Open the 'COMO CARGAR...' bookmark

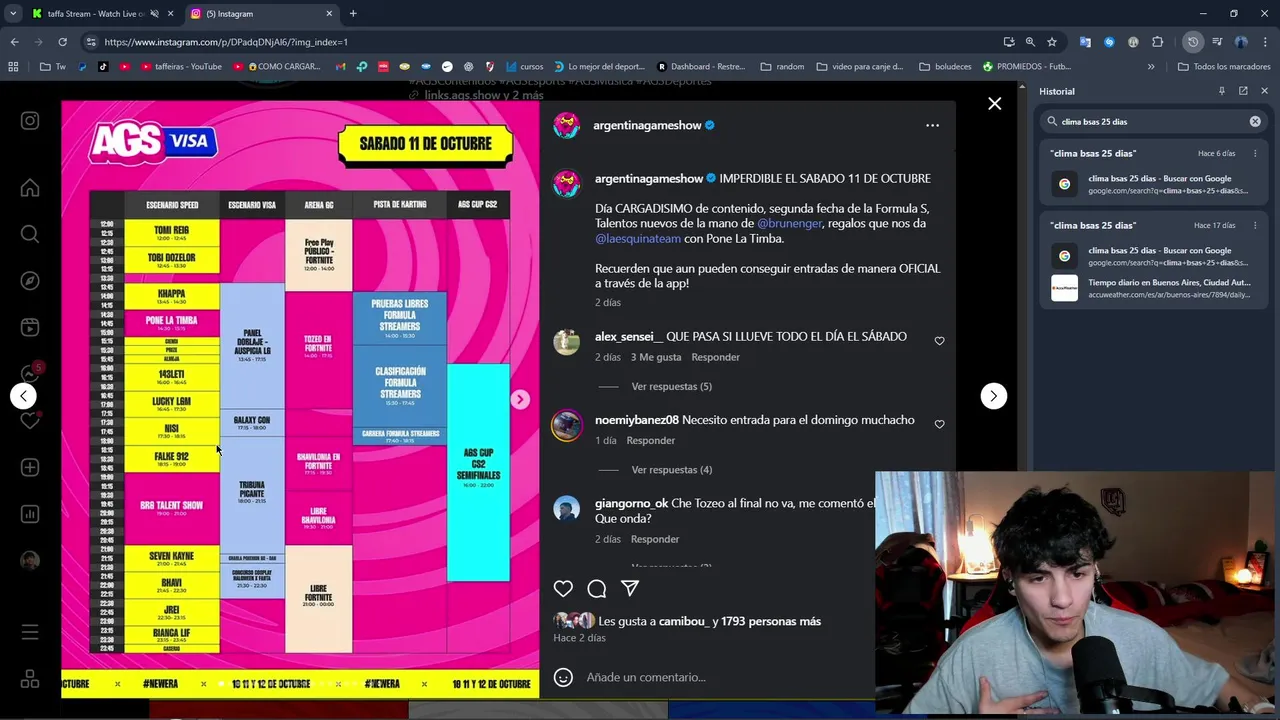click(277, 67)
